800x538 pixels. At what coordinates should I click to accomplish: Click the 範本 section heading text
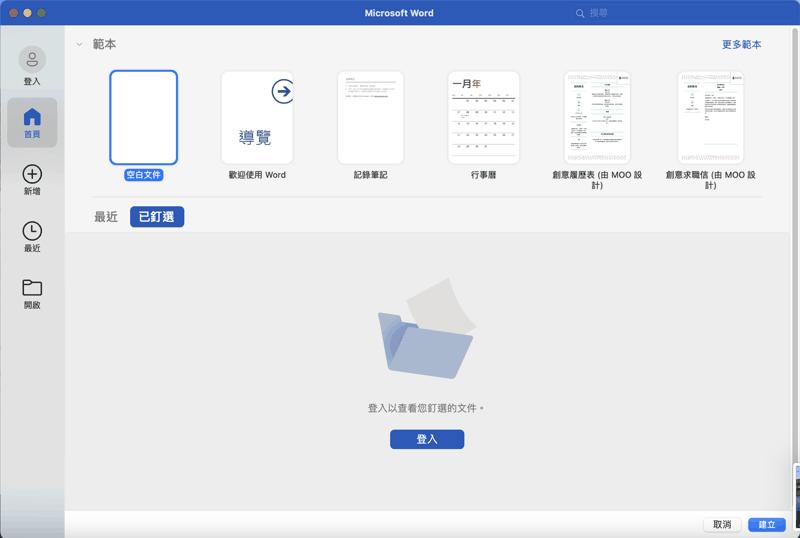pos(104,44)
